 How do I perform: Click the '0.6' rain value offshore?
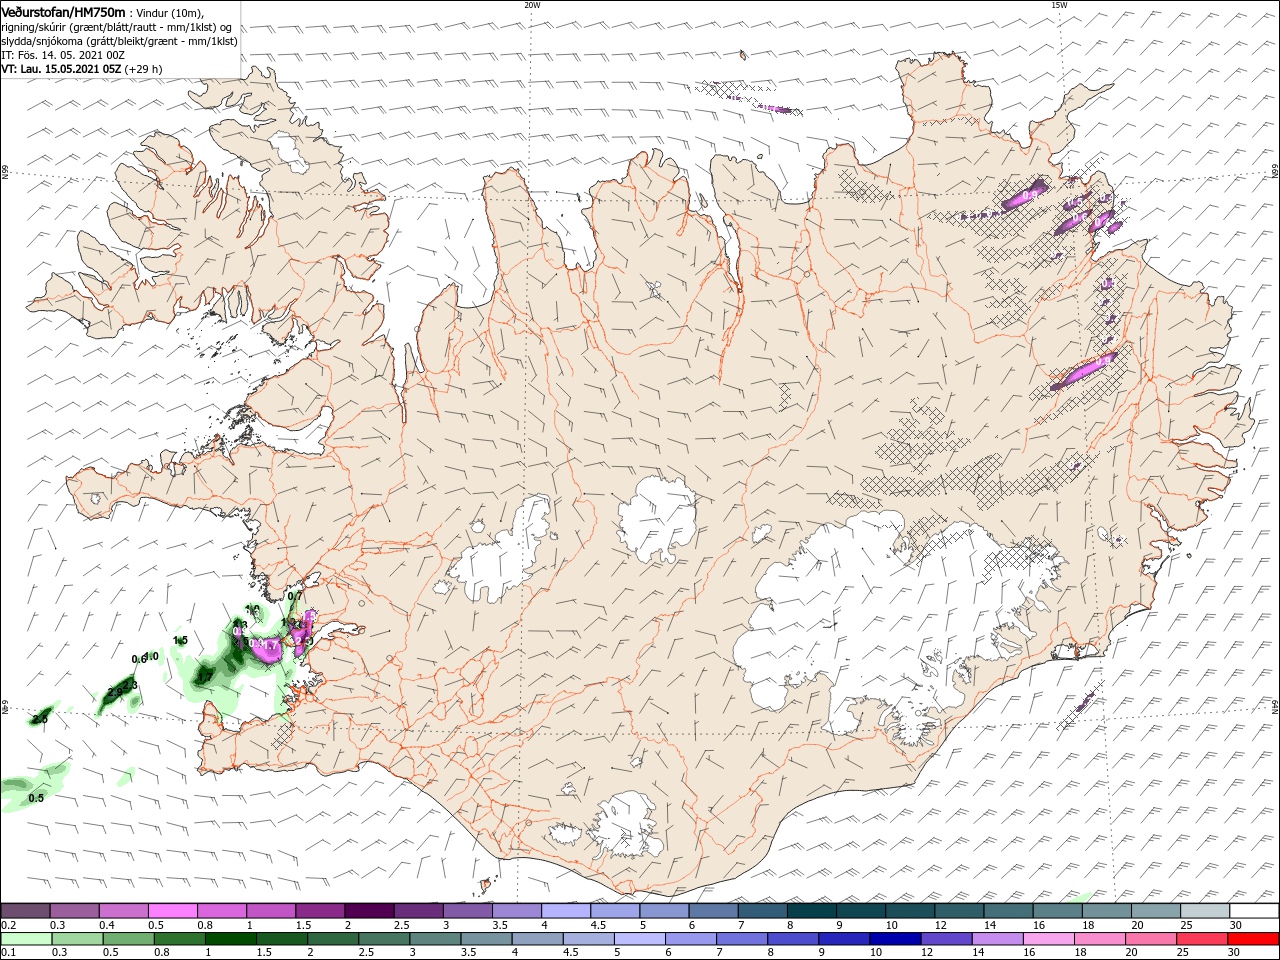coord(139,658)
